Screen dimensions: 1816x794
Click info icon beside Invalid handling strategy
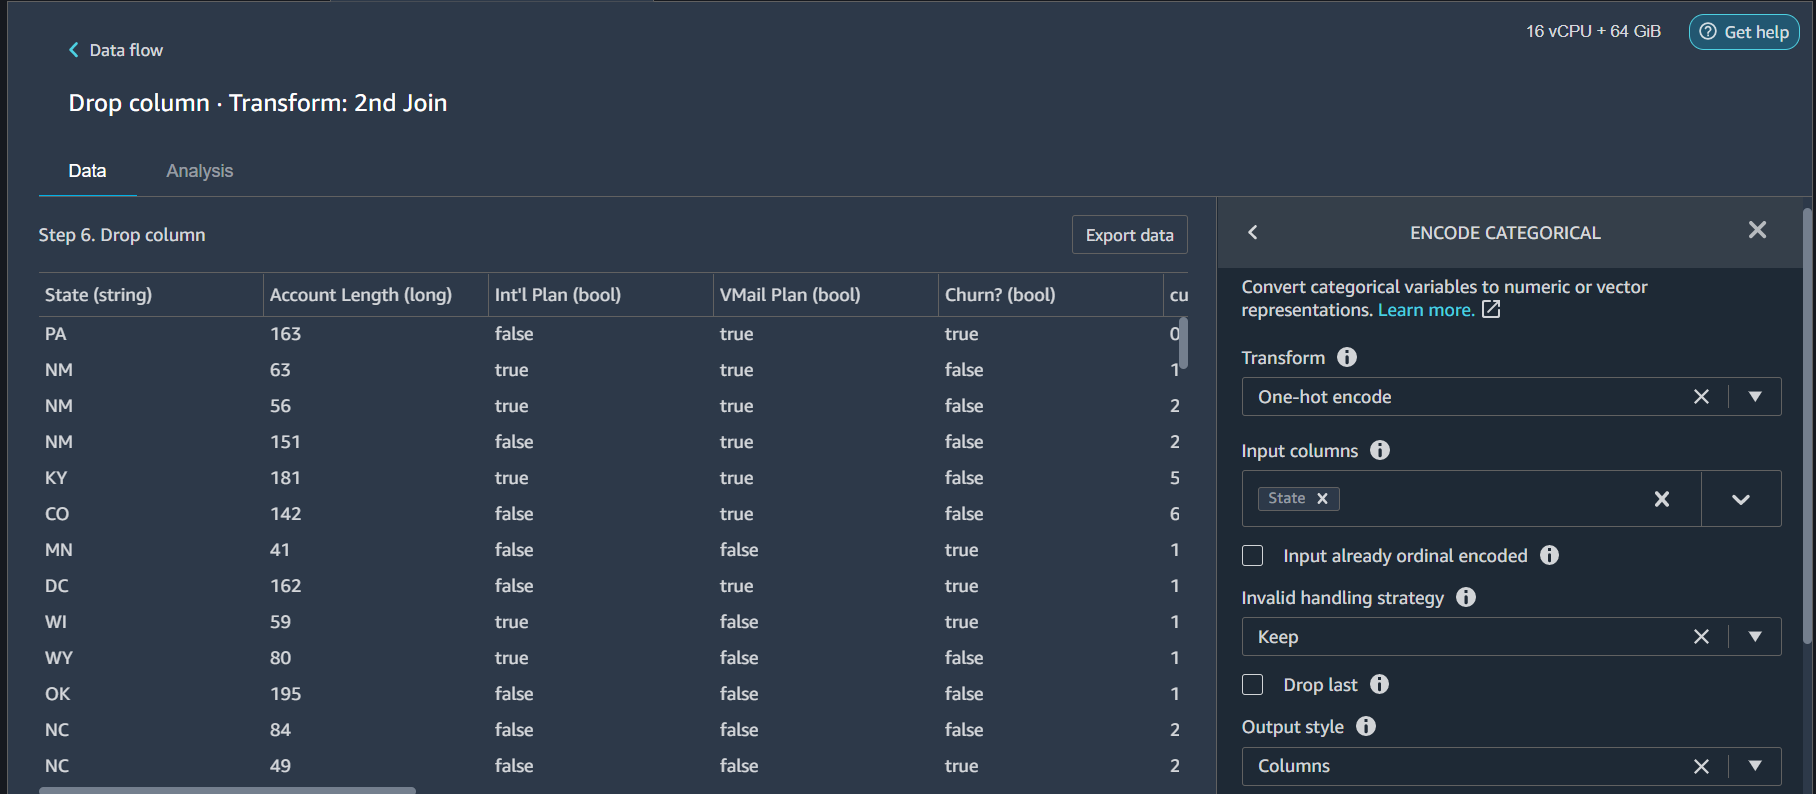pyautogui.click(x=1466, y=597)
